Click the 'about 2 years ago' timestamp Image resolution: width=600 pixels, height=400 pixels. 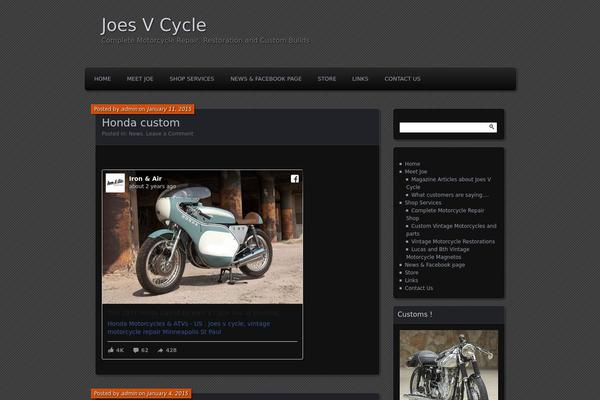point(152,186)
